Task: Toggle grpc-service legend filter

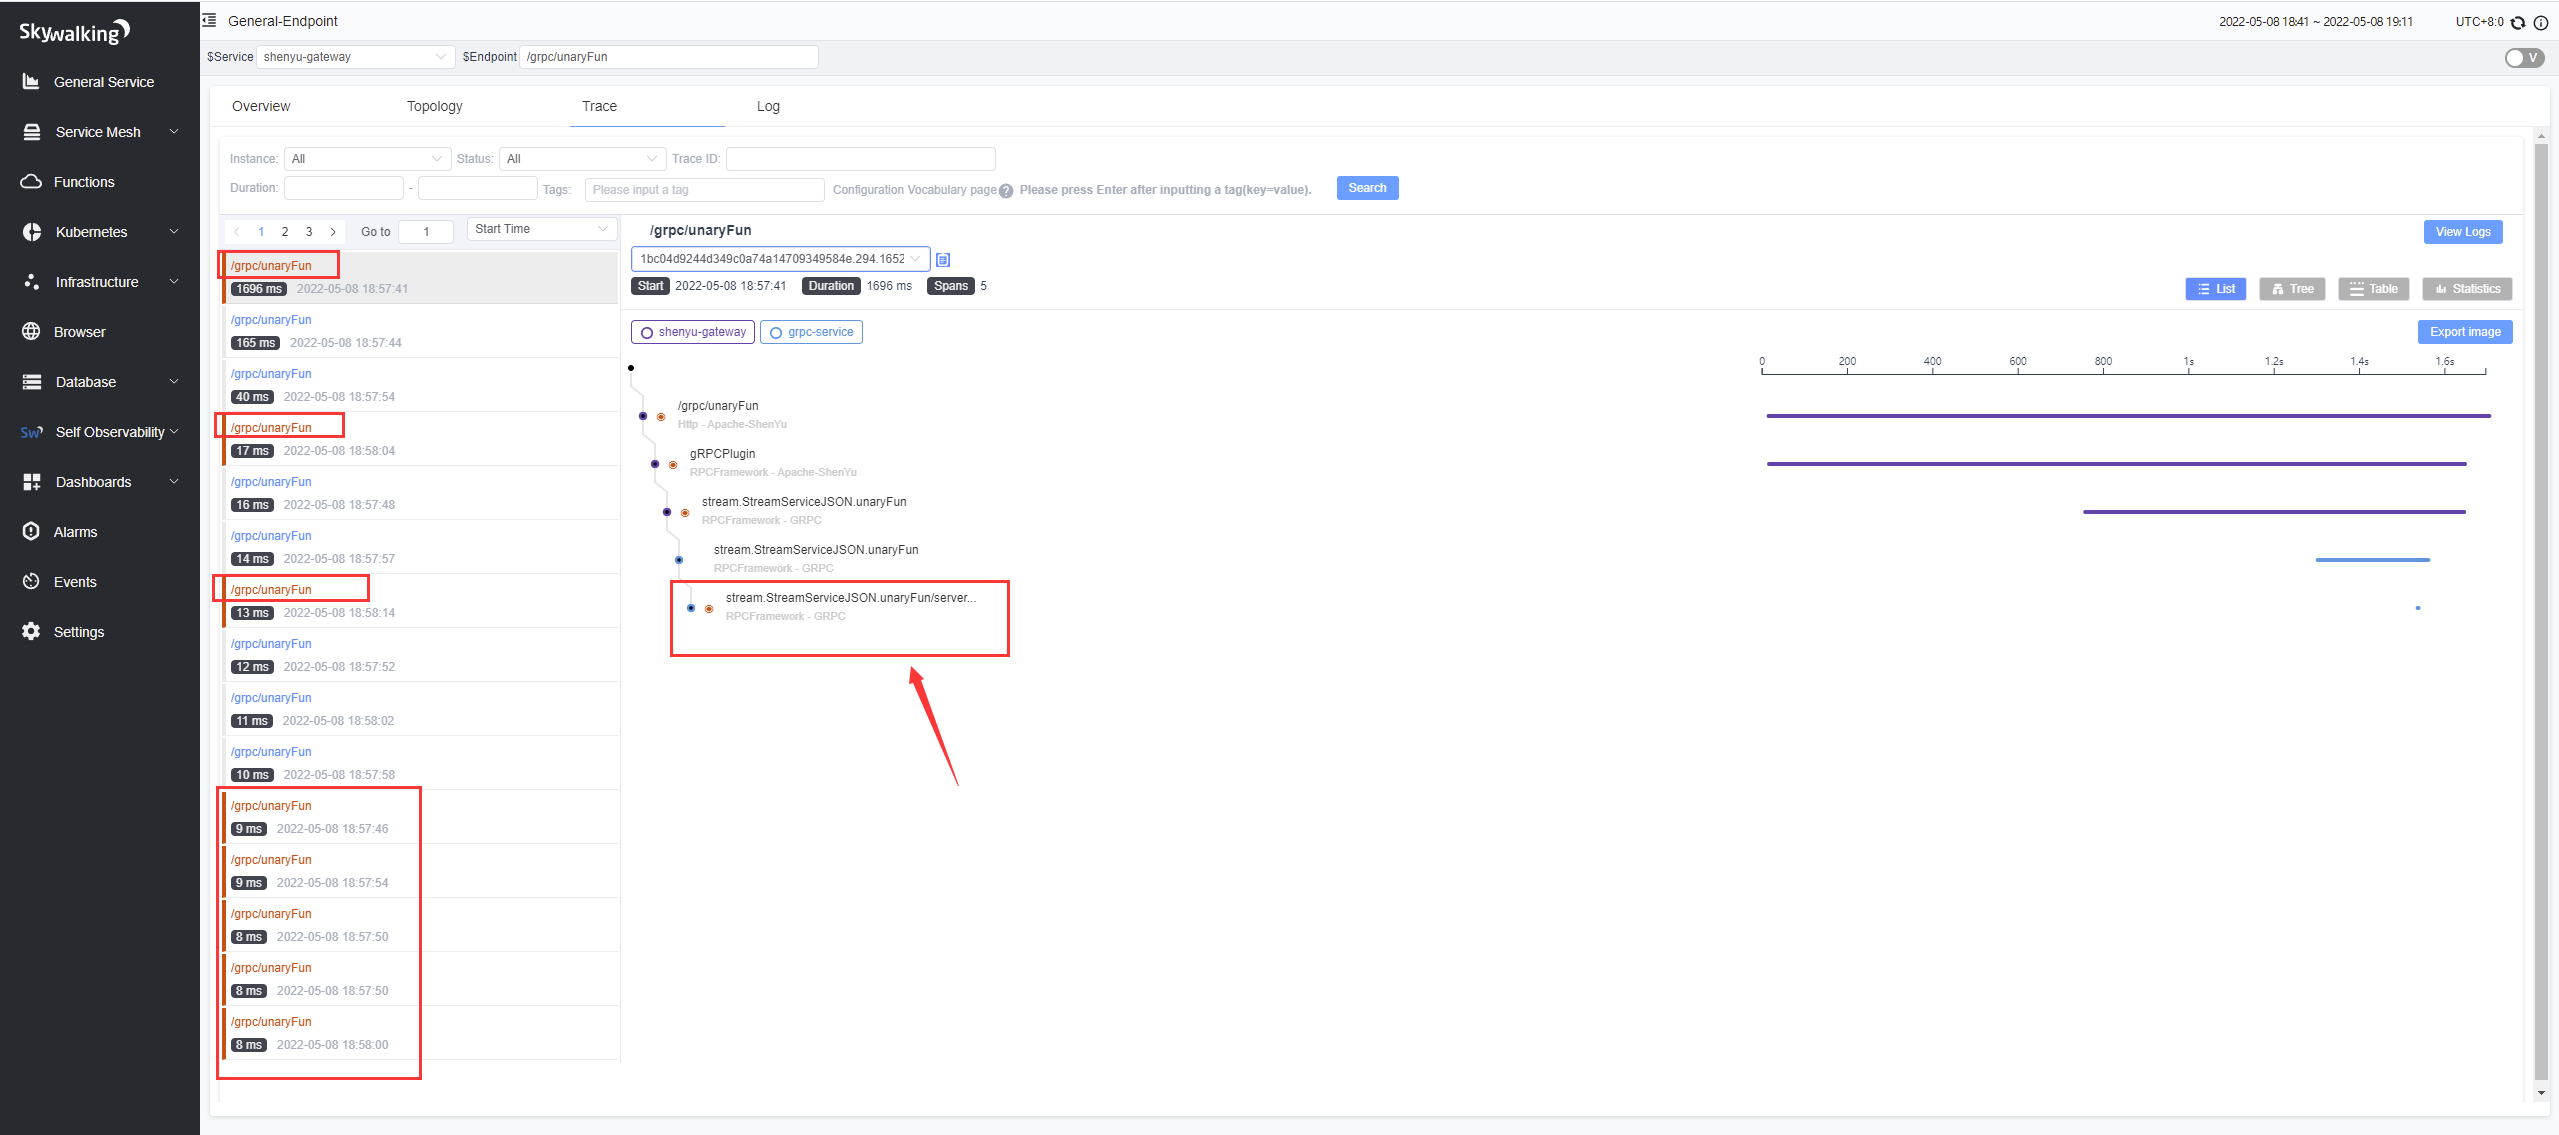Action: pyautogui.click(x=811, y=332)
